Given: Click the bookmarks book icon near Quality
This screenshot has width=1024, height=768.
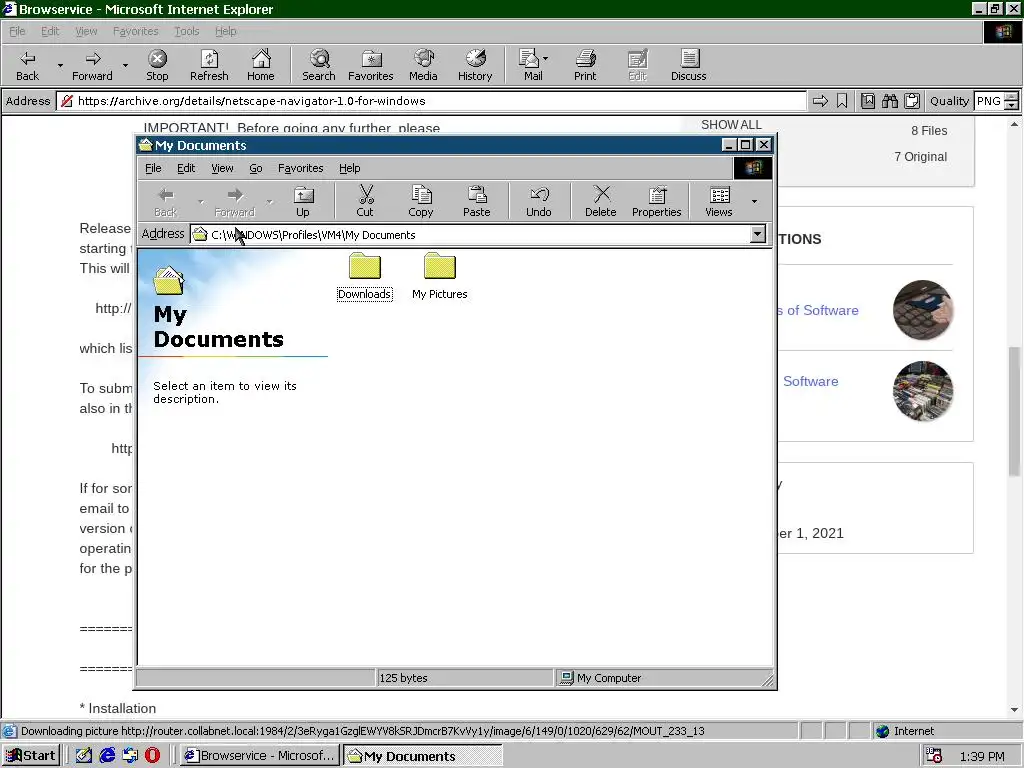Looking at the screenshot, I should click(868, 101).
